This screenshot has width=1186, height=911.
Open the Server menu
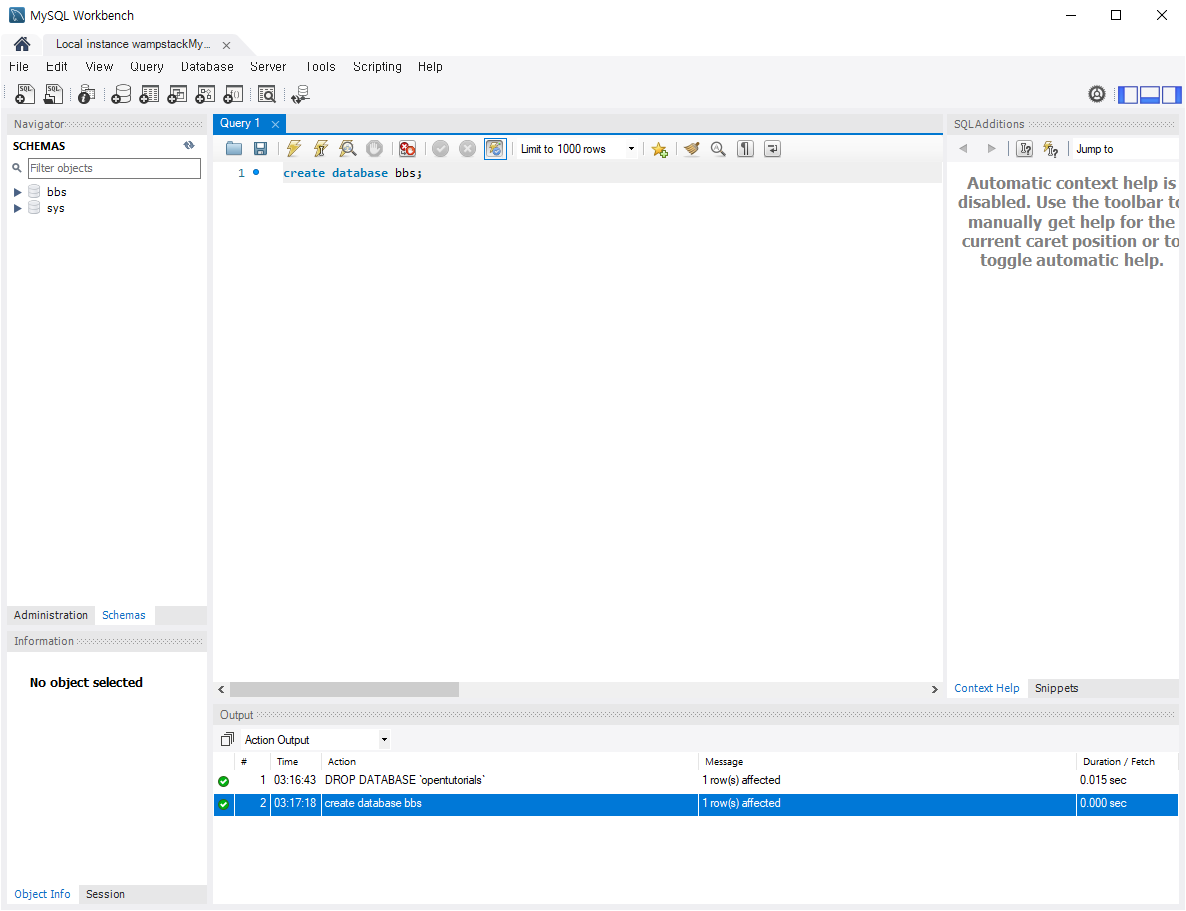point(268,67)
